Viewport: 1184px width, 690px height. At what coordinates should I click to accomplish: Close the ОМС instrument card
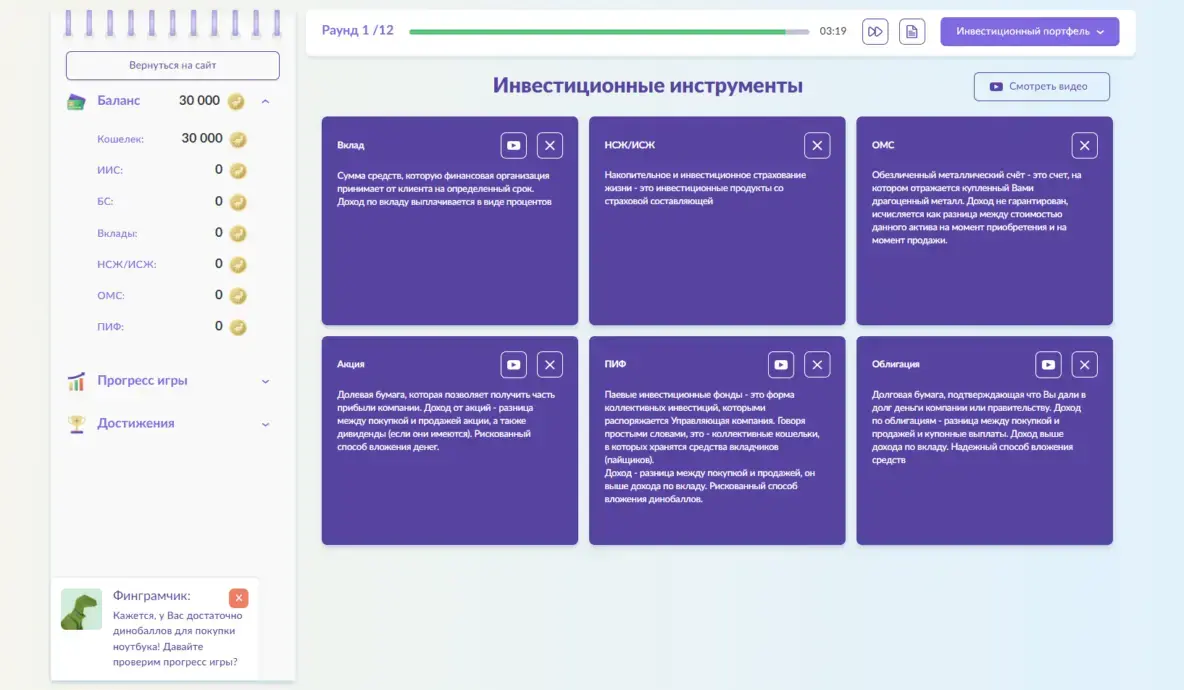(x=1084, y=146)
